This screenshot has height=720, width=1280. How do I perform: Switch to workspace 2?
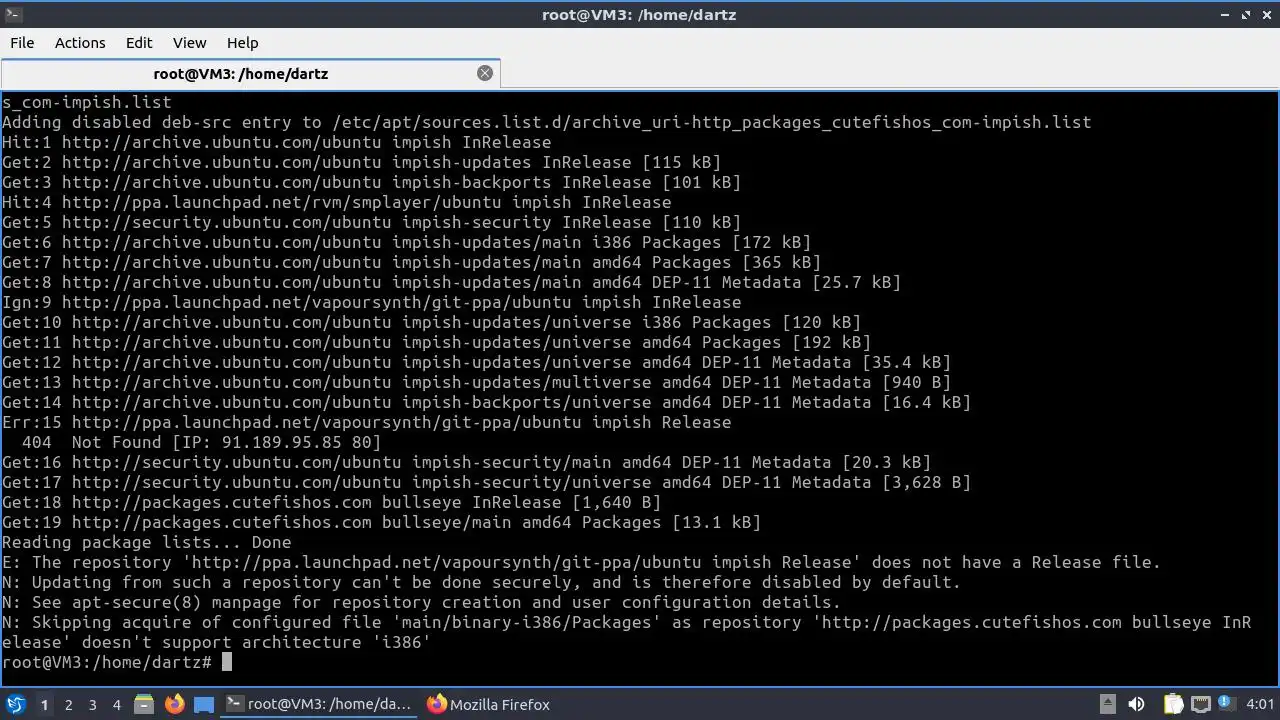pos(68,705)
